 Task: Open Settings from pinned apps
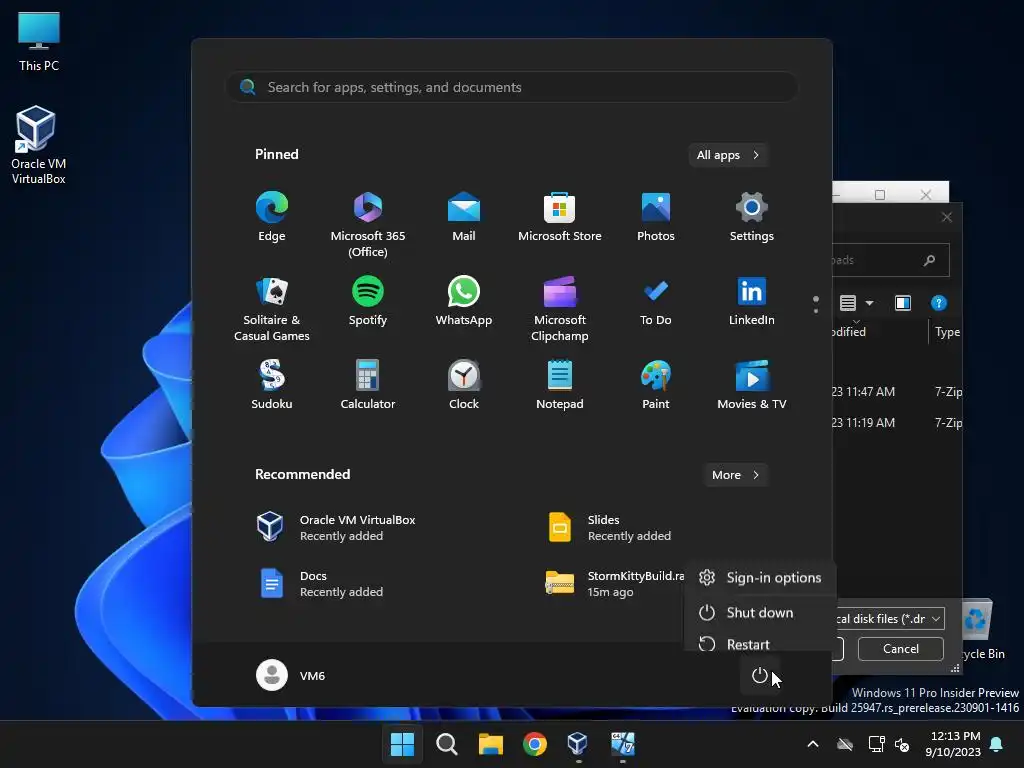coord(752,217)
